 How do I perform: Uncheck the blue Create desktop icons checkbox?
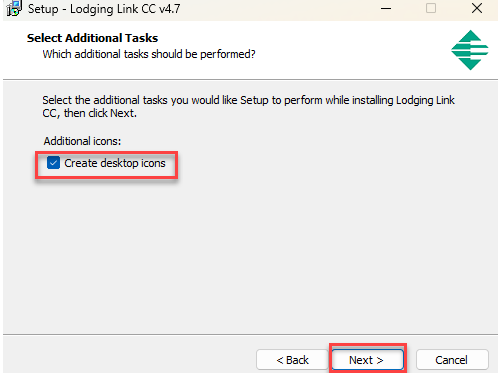point(53,163)
